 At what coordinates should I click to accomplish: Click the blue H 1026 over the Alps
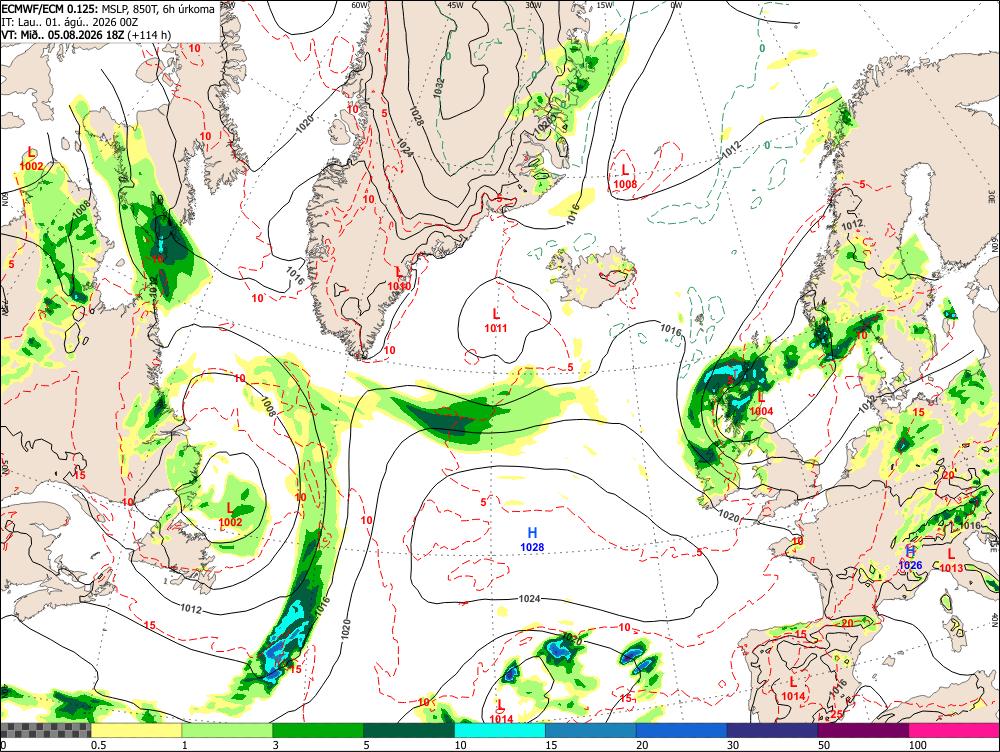911,557
